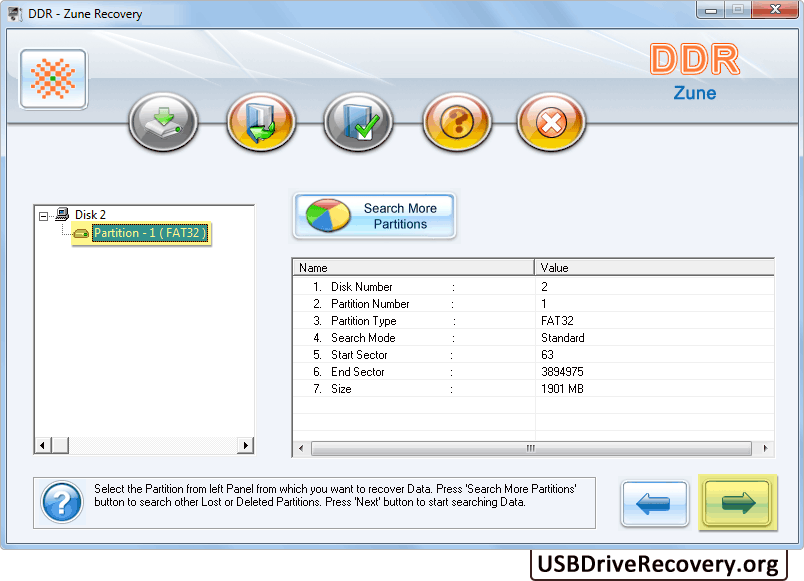
Task: Click the 1901 MB value cell
Action: coord(562,388)
